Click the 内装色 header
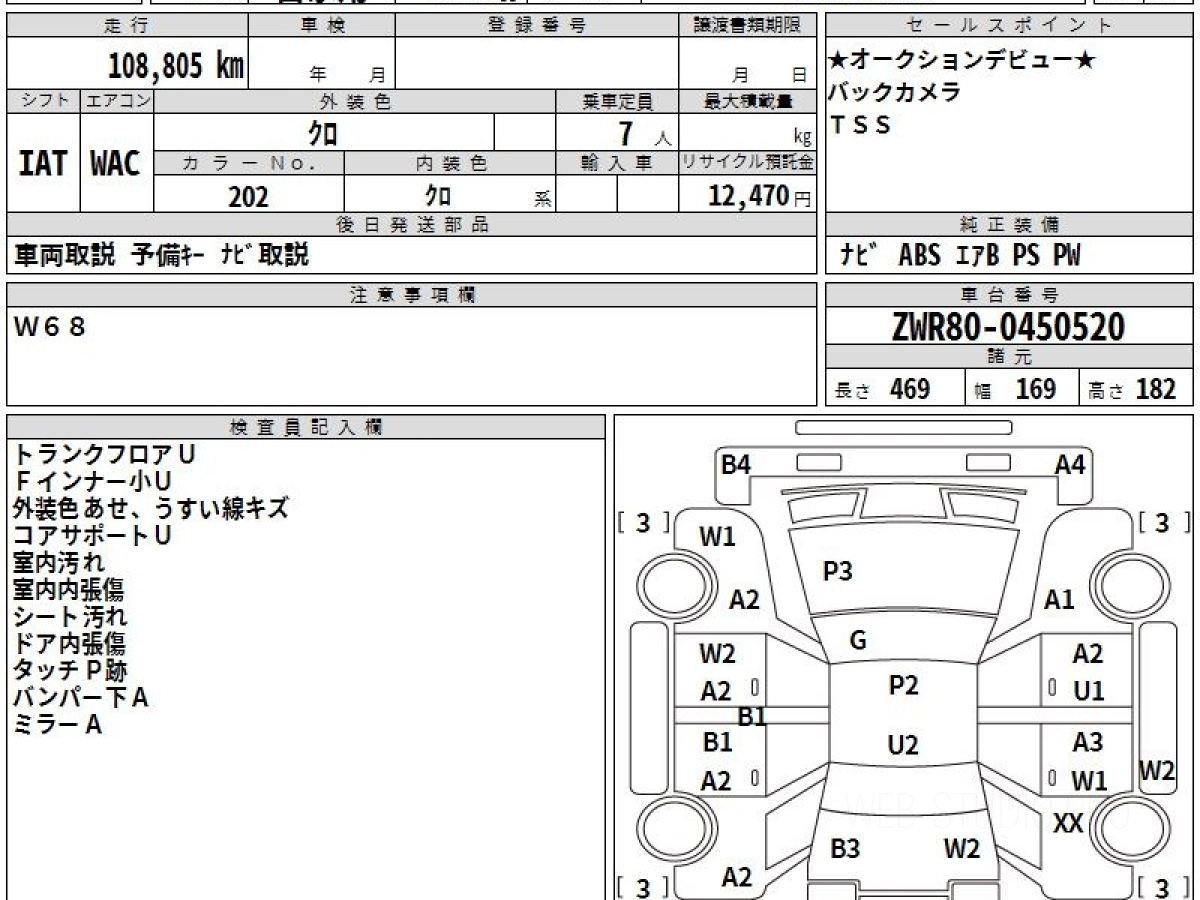1200x900 pixels. 450,164
